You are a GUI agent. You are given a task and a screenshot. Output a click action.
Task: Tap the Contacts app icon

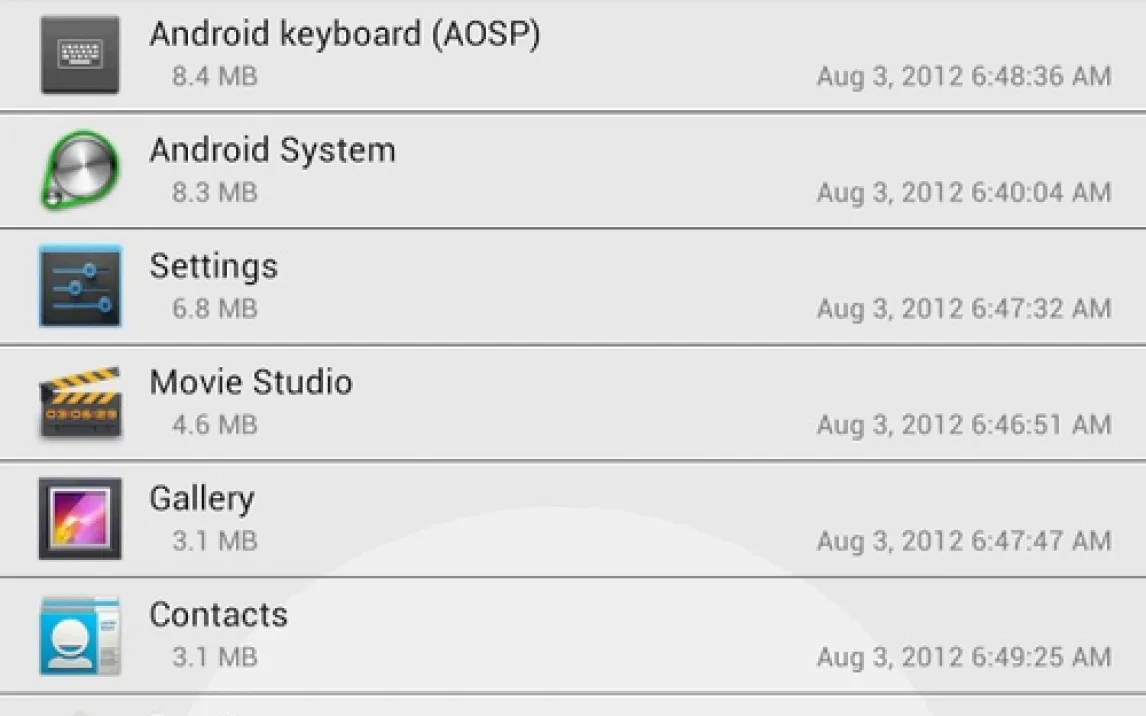pos(80,635)
